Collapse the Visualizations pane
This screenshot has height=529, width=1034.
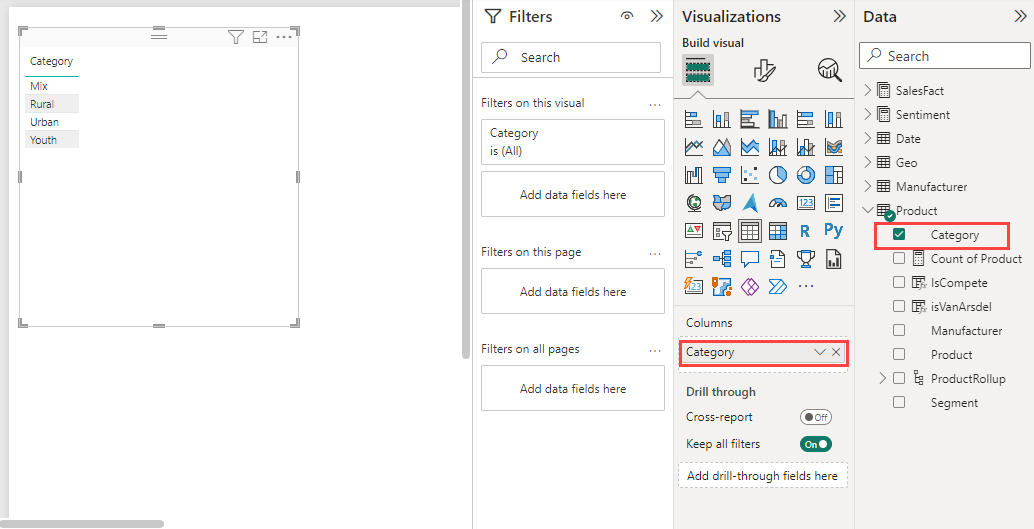click(839, 16)
